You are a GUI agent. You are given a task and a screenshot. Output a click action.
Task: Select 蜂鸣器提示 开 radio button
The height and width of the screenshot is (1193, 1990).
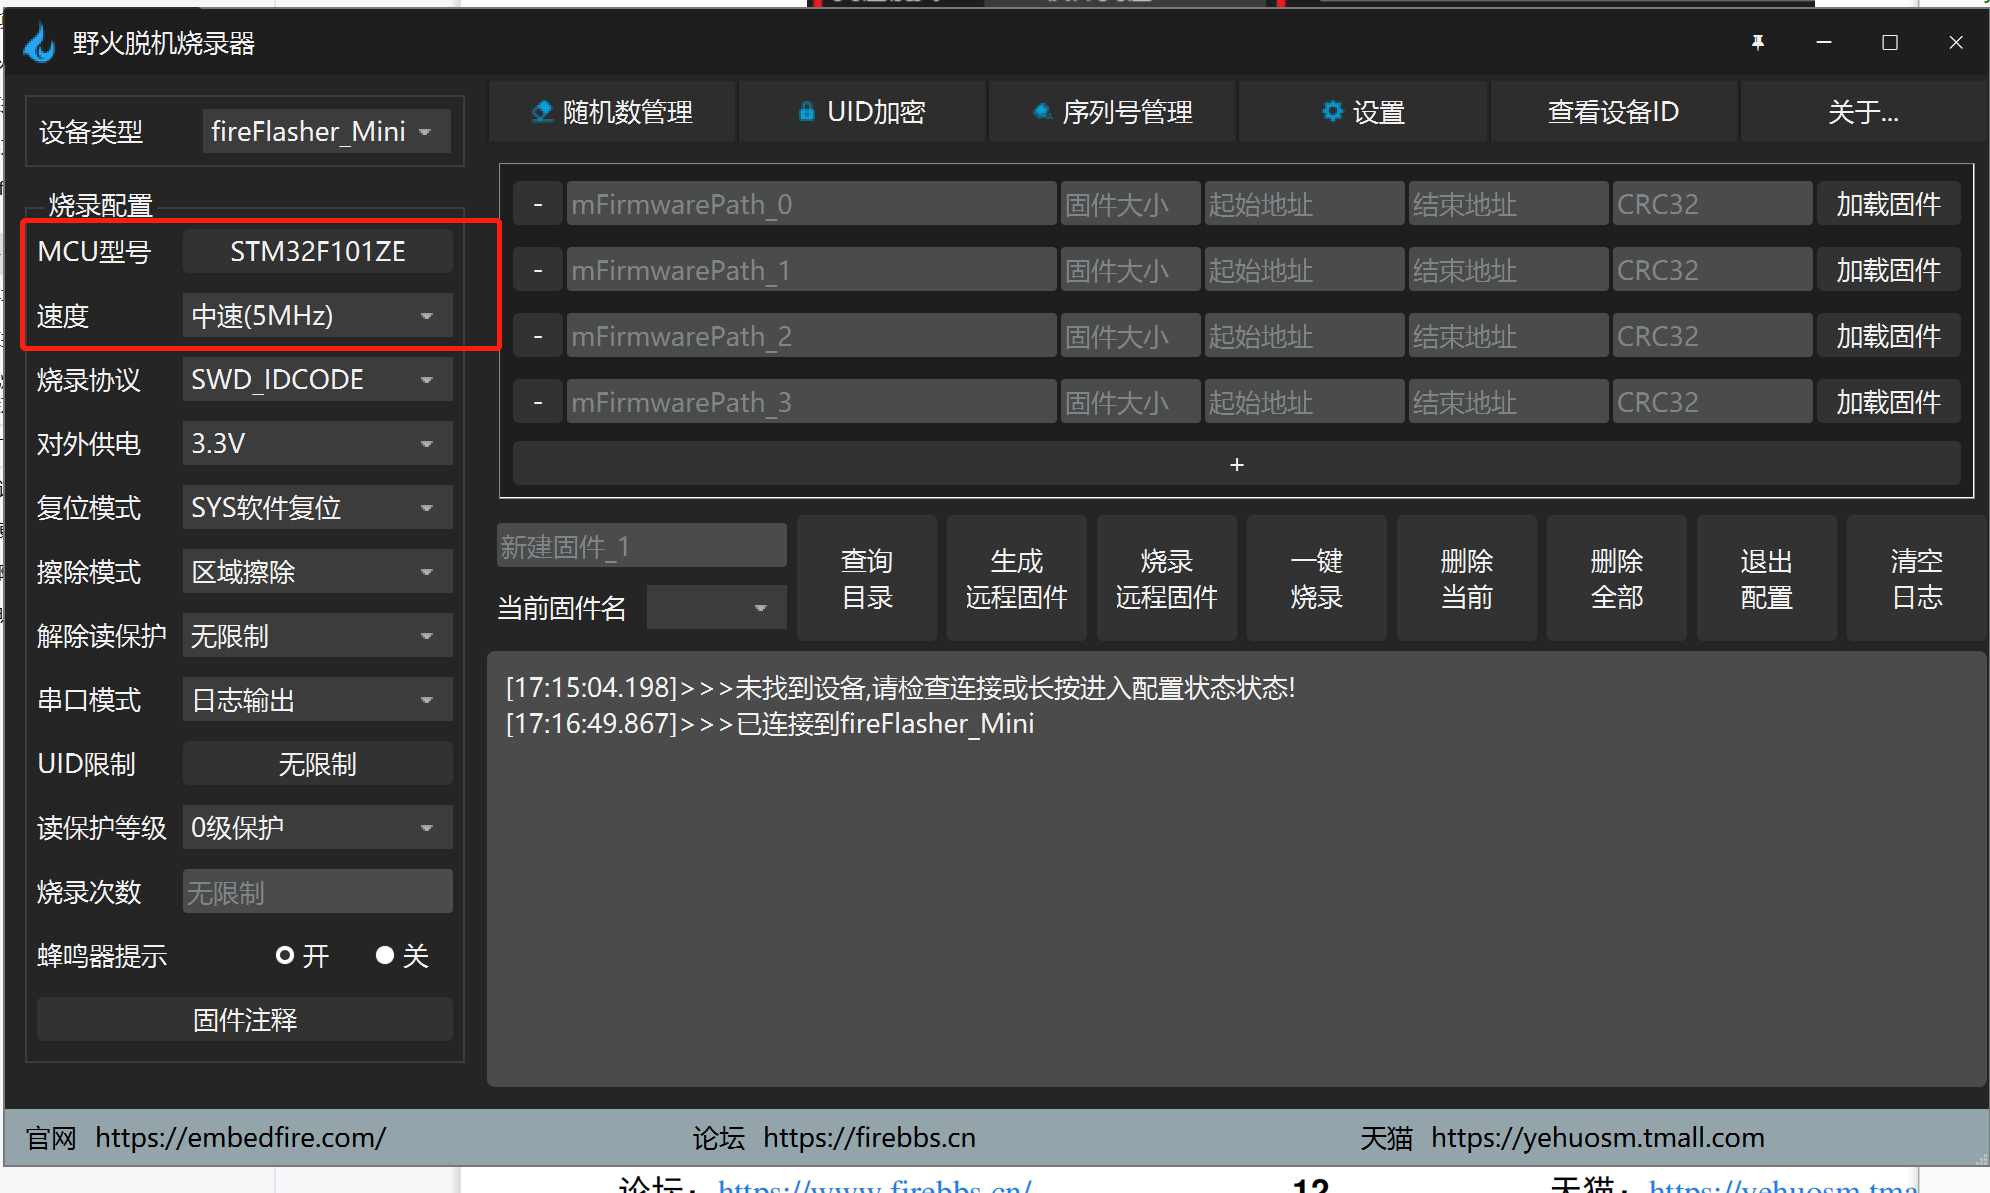[285, 955]
